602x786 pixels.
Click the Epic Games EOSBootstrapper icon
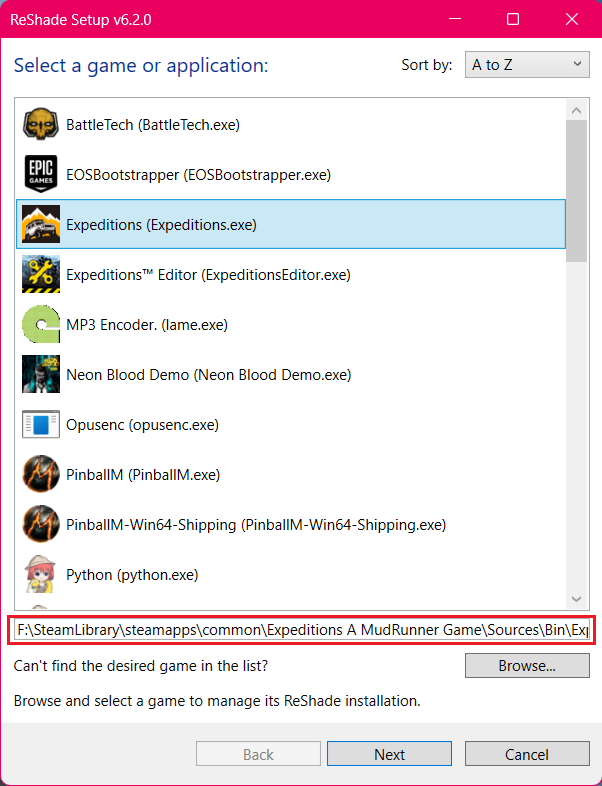(41, 174)
